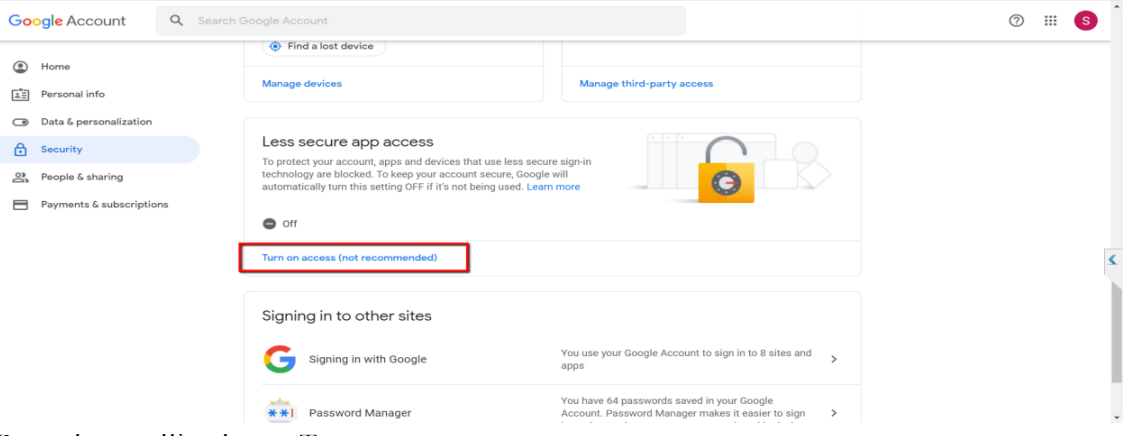Click Turn on access (not recommended) link
The image size is (1125, 436).
[x=349, y=258]
